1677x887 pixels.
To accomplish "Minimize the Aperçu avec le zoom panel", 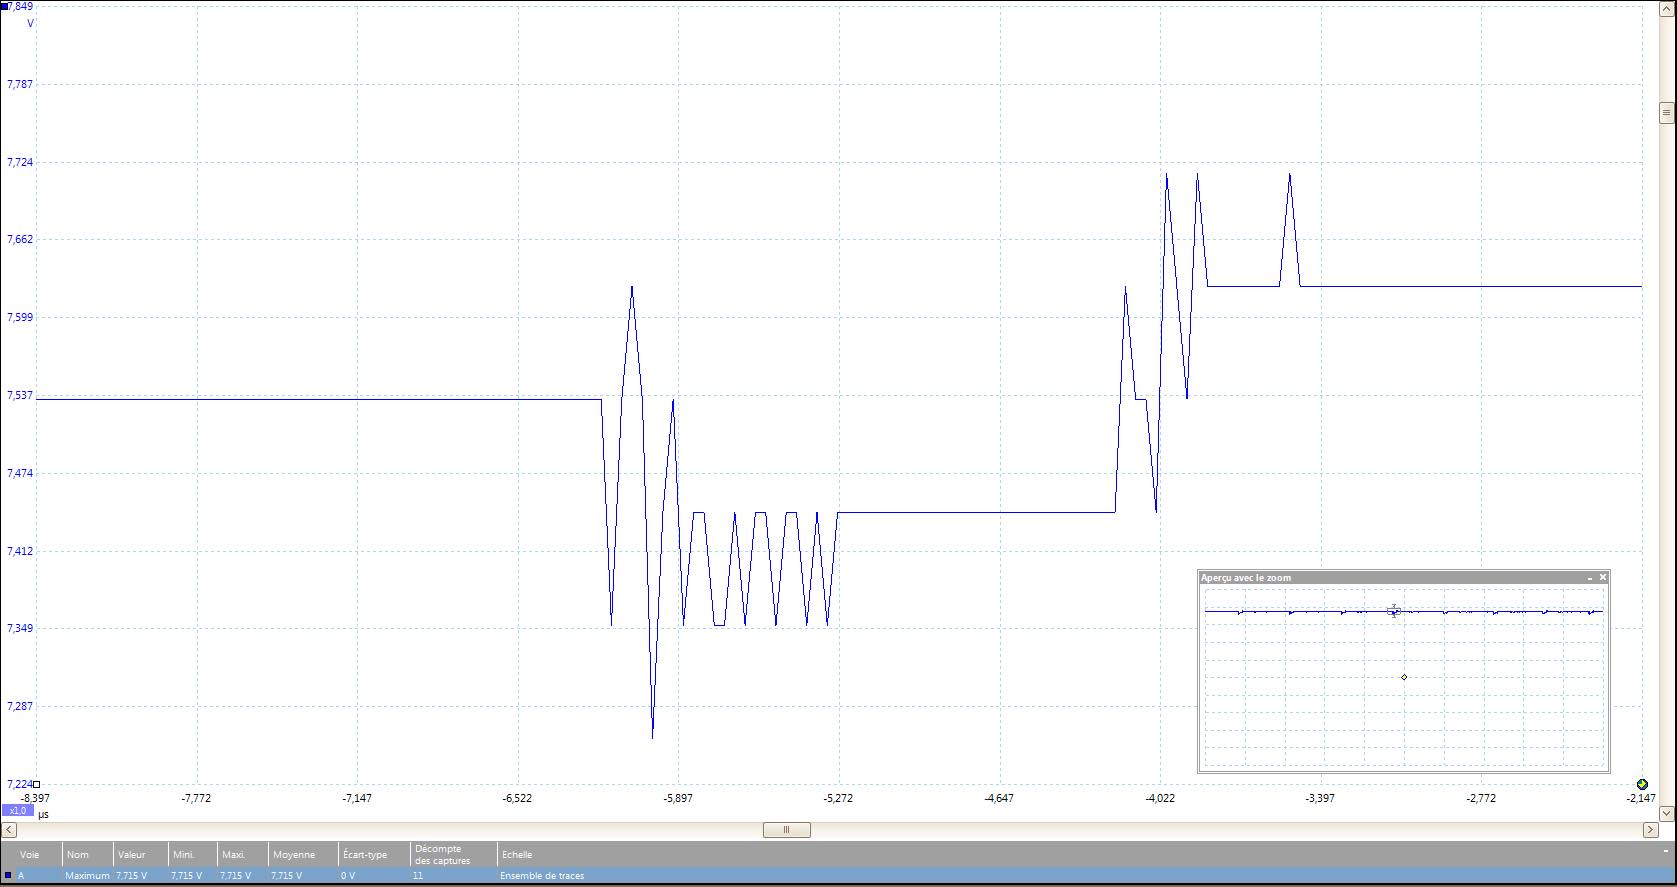I will (1589, 578).
